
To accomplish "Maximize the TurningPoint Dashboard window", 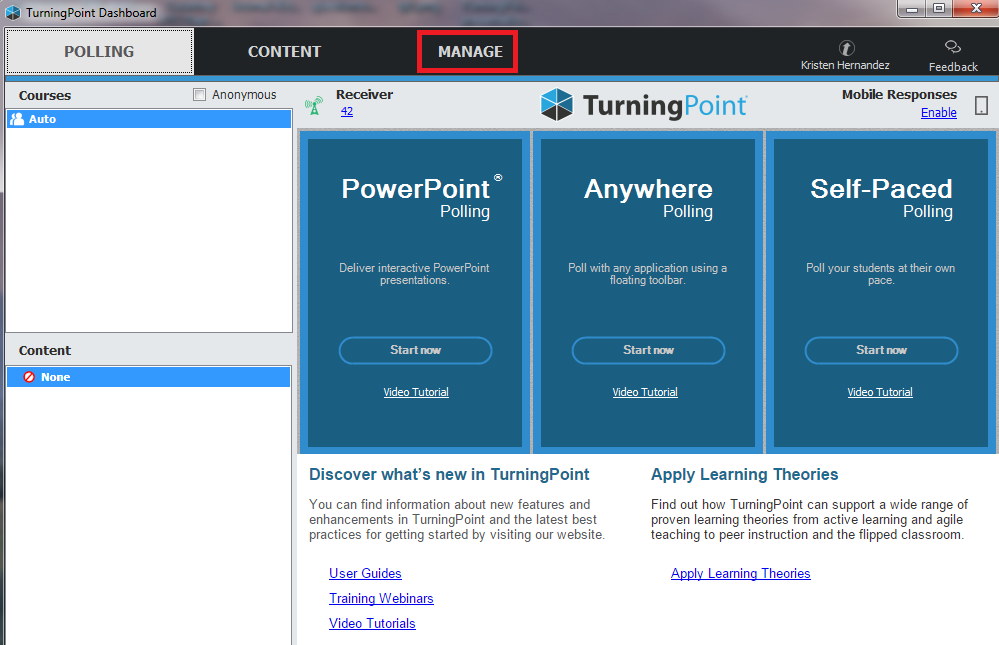I will point(938,8).
